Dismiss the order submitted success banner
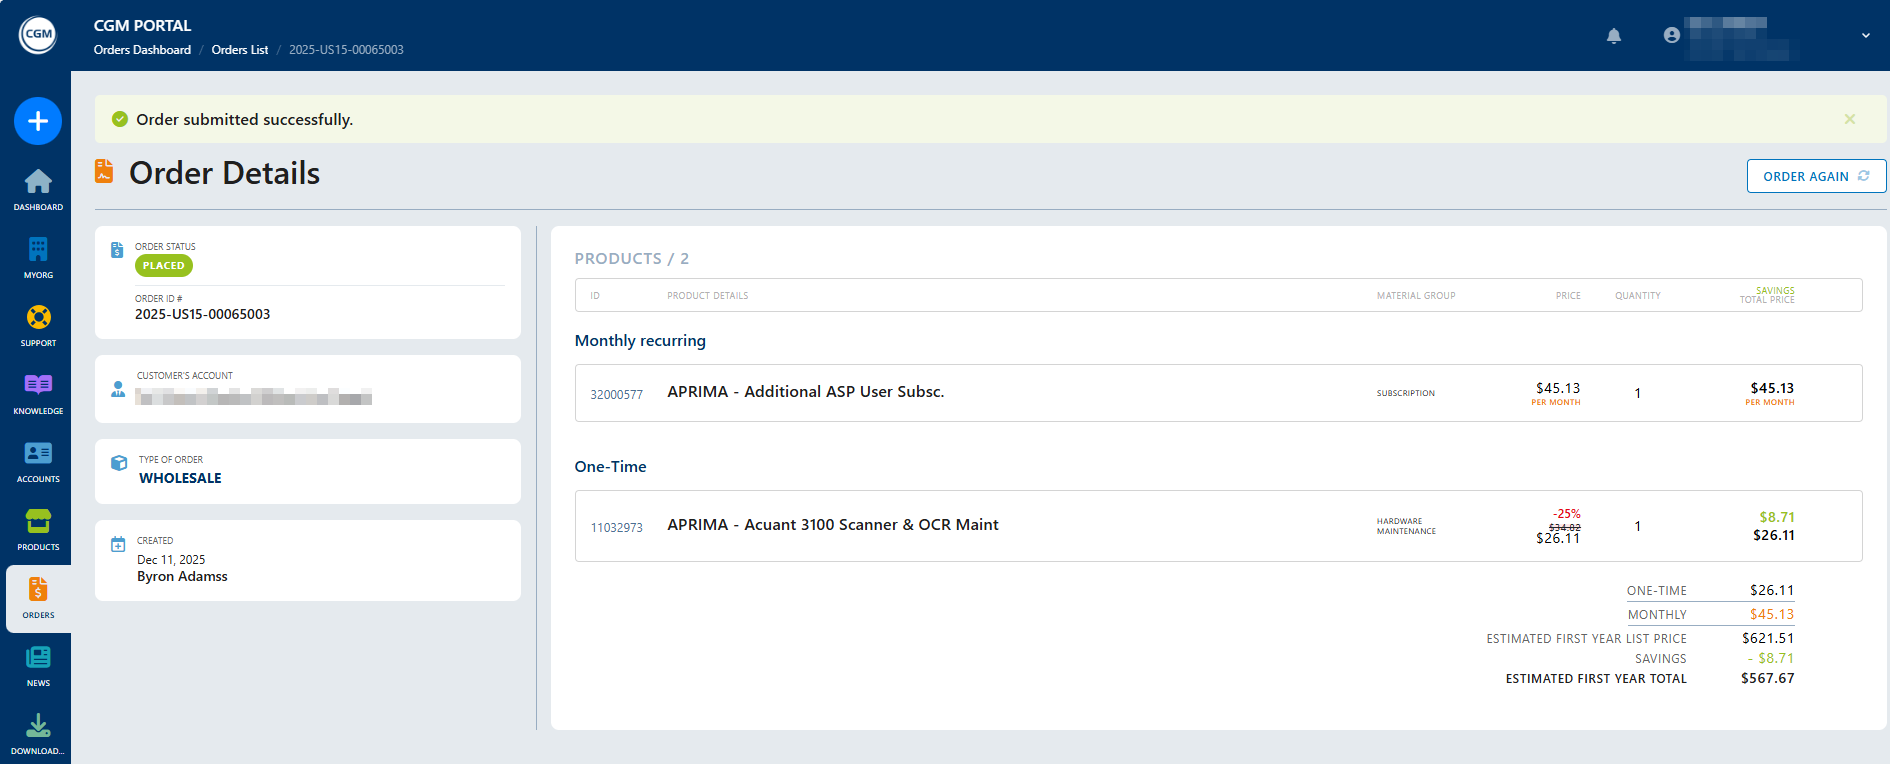This screenshot has width=1890, height=764. coord(1850,119)
